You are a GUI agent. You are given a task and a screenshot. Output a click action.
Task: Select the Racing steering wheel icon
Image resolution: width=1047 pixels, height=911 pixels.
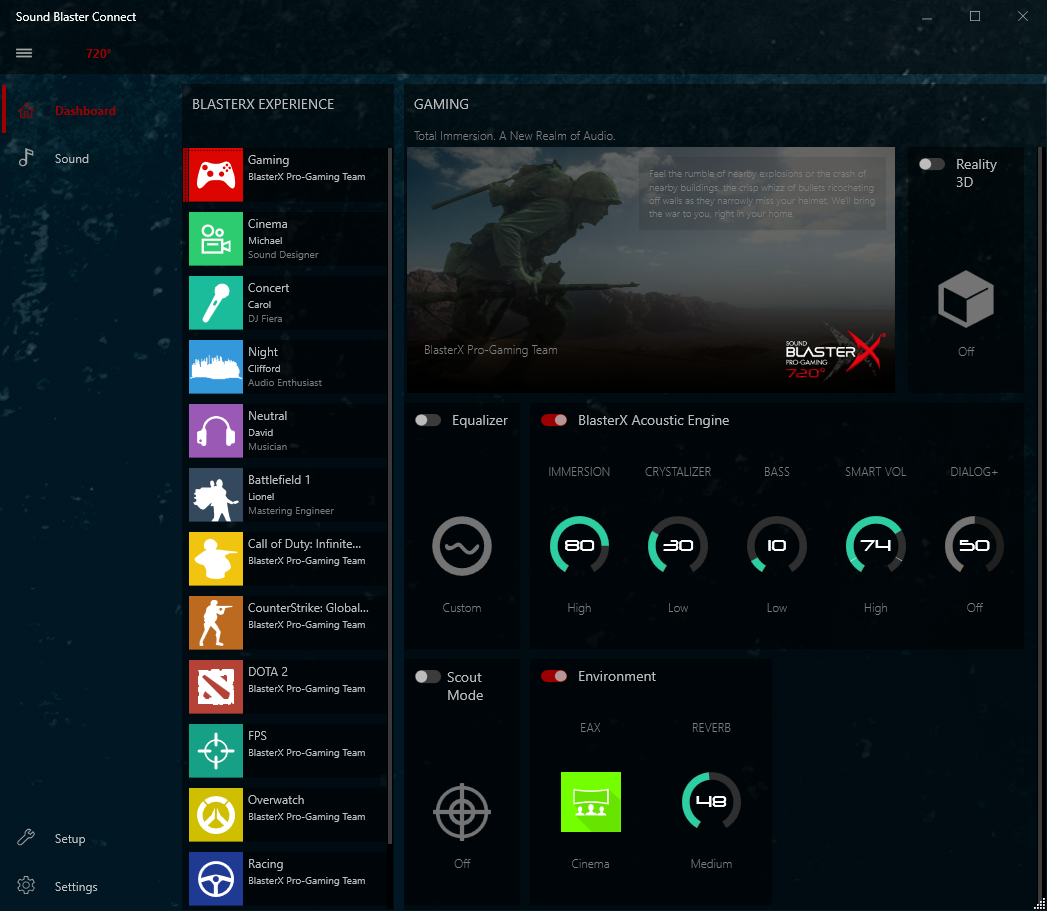point(216,879)
